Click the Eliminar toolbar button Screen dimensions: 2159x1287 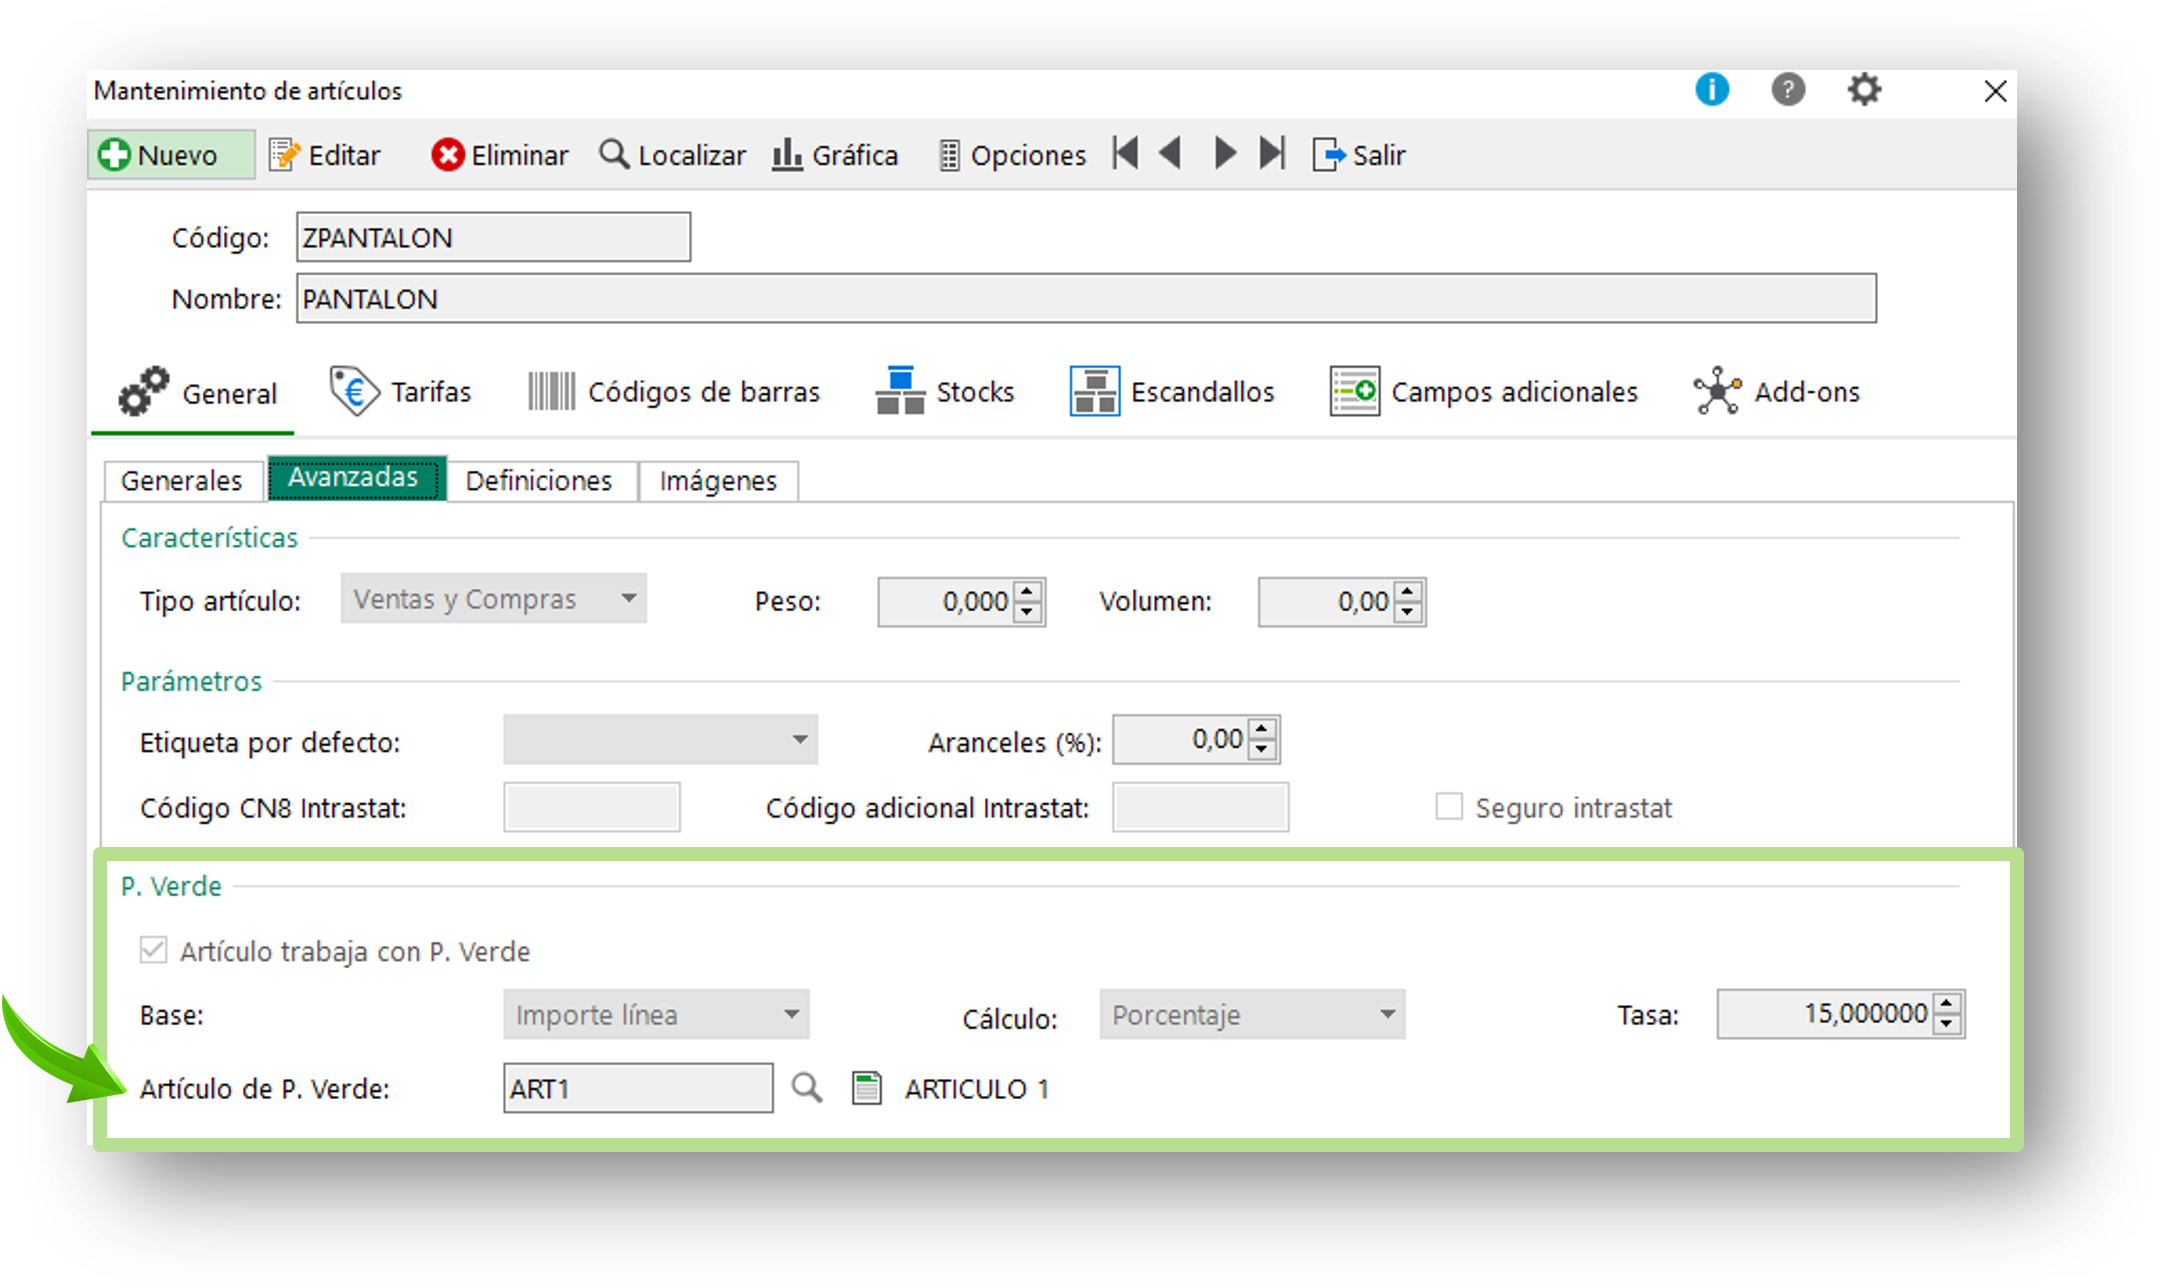pos(500,155)
